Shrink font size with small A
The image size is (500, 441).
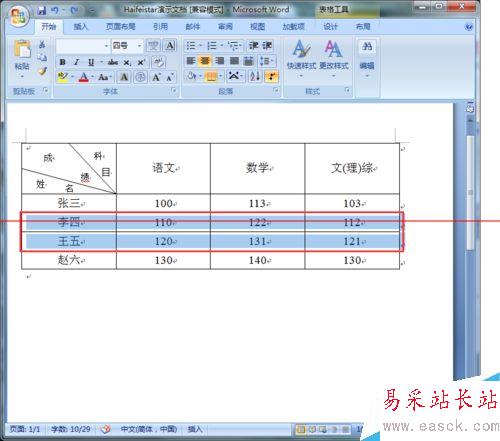point(170,78)
